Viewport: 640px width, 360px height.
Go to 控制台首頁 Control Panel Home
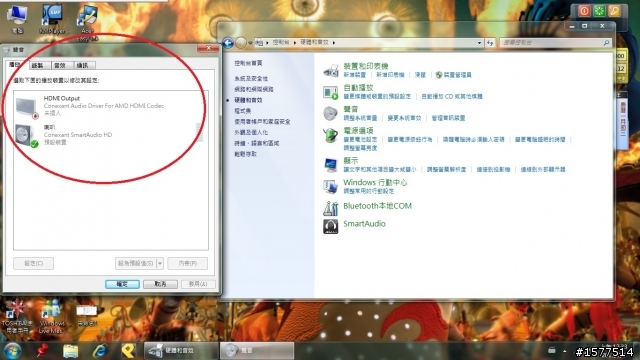(248, 63)
